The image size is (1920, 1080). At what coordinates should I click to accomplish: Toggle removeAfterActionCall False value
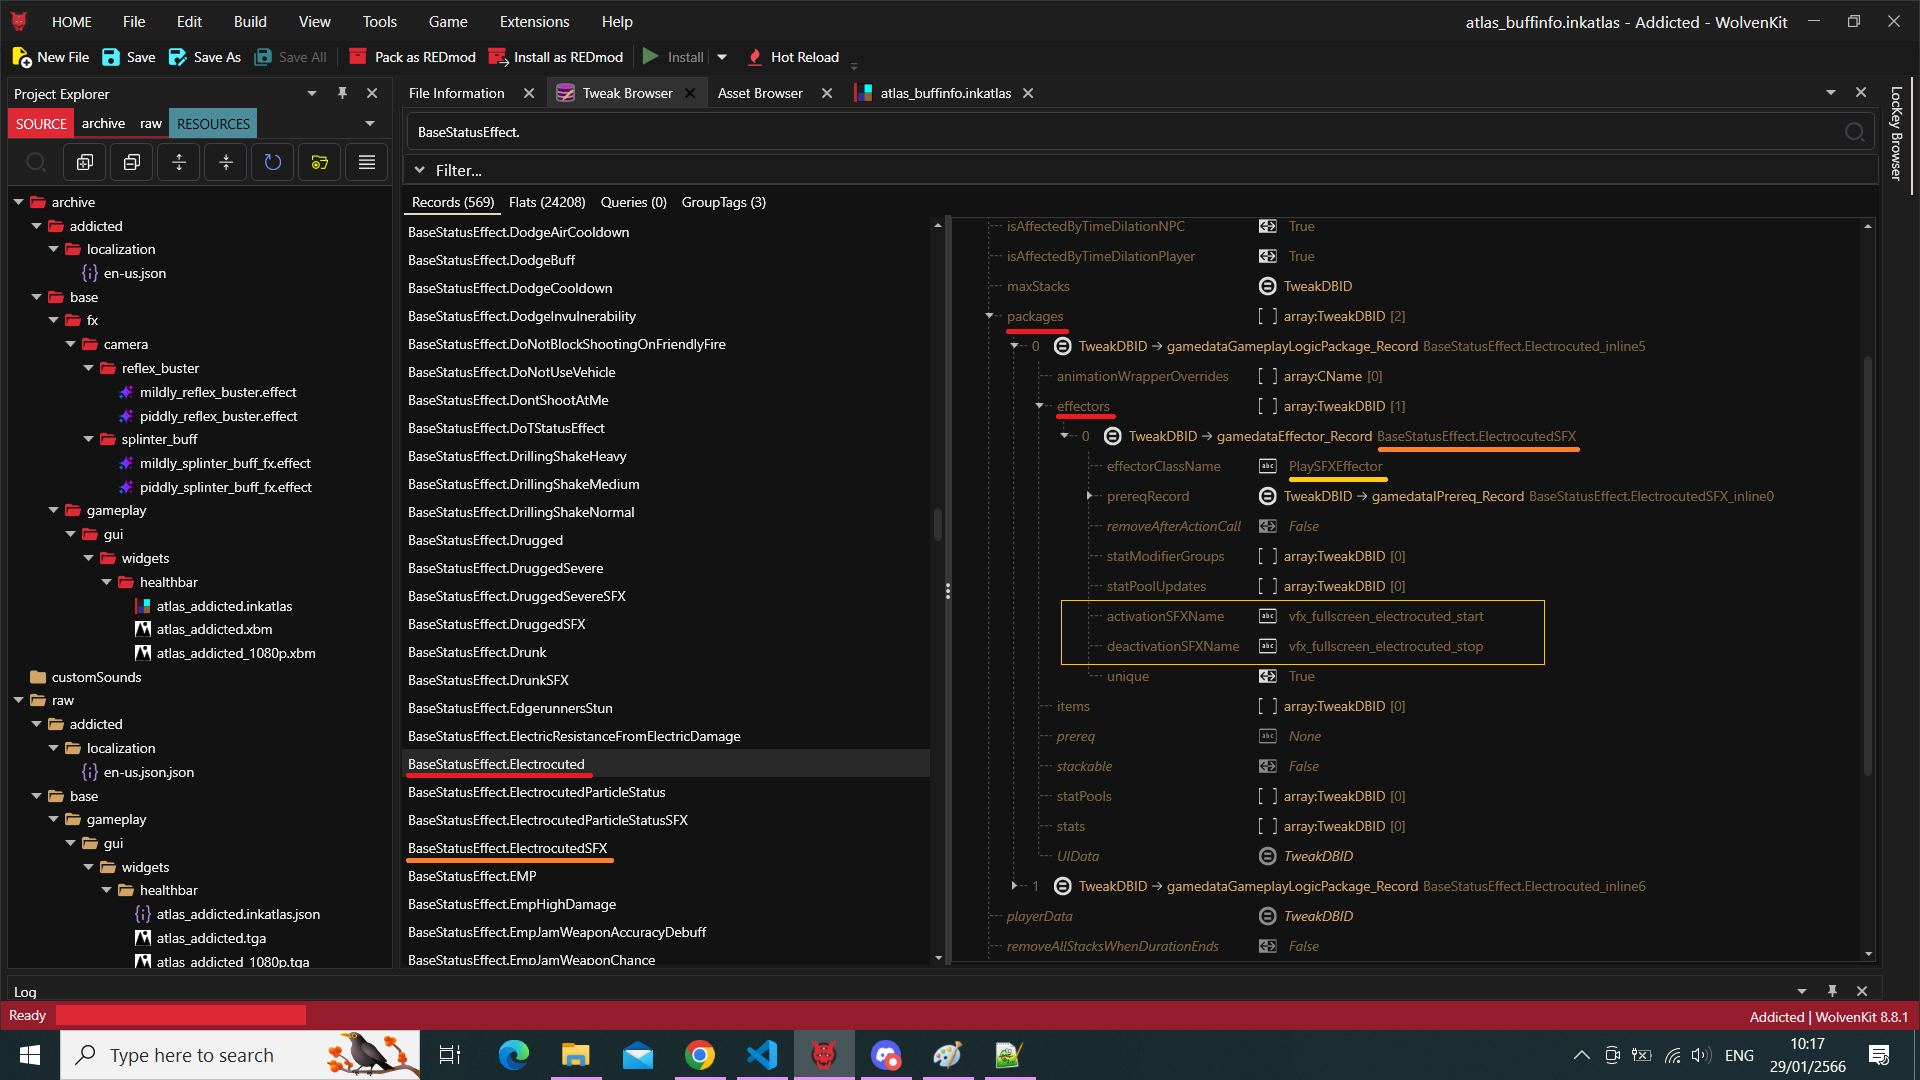tap(1267, 526)
